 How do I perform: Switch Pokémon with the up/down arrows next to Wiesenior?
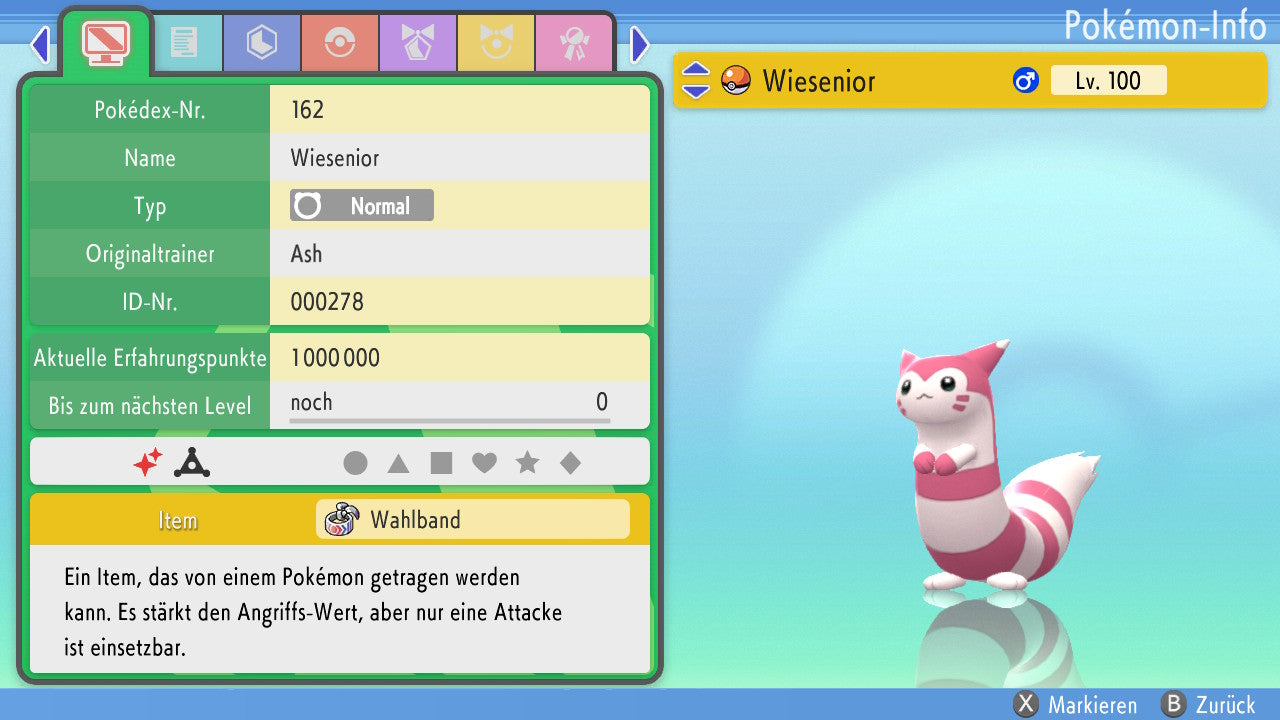click(x=696, y=80)
